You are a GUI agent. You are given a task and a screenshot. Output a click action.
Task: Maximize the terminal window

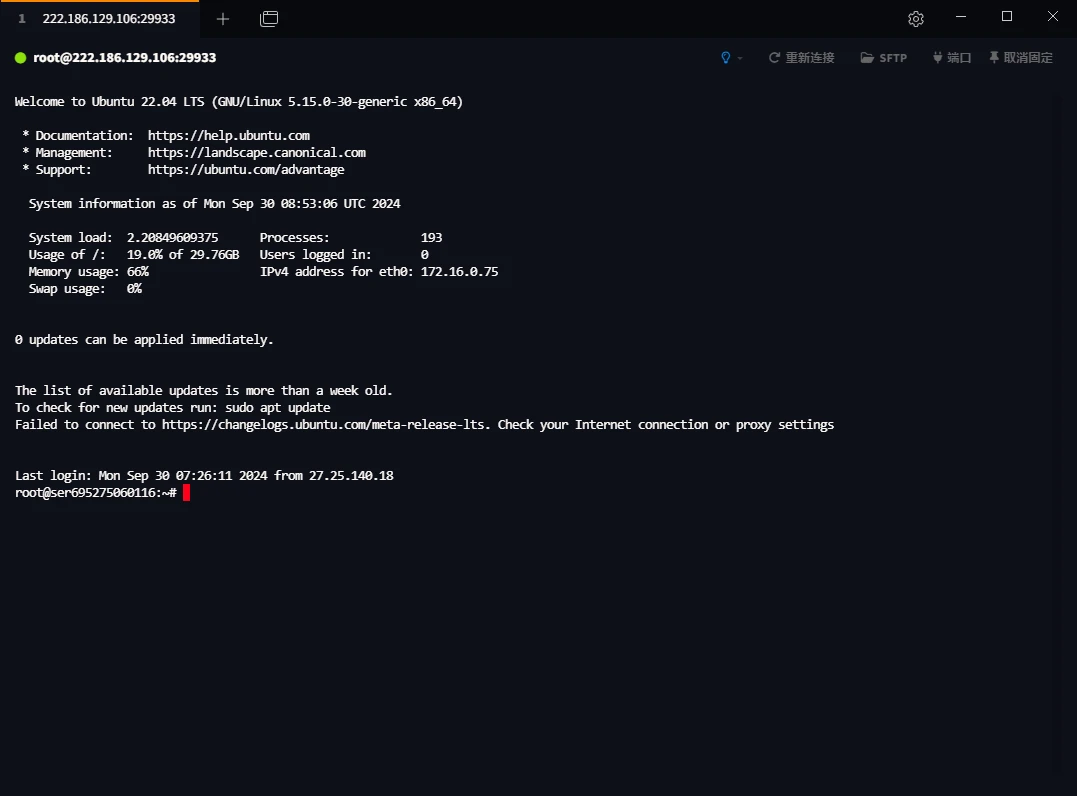[x=1007, y=17]
